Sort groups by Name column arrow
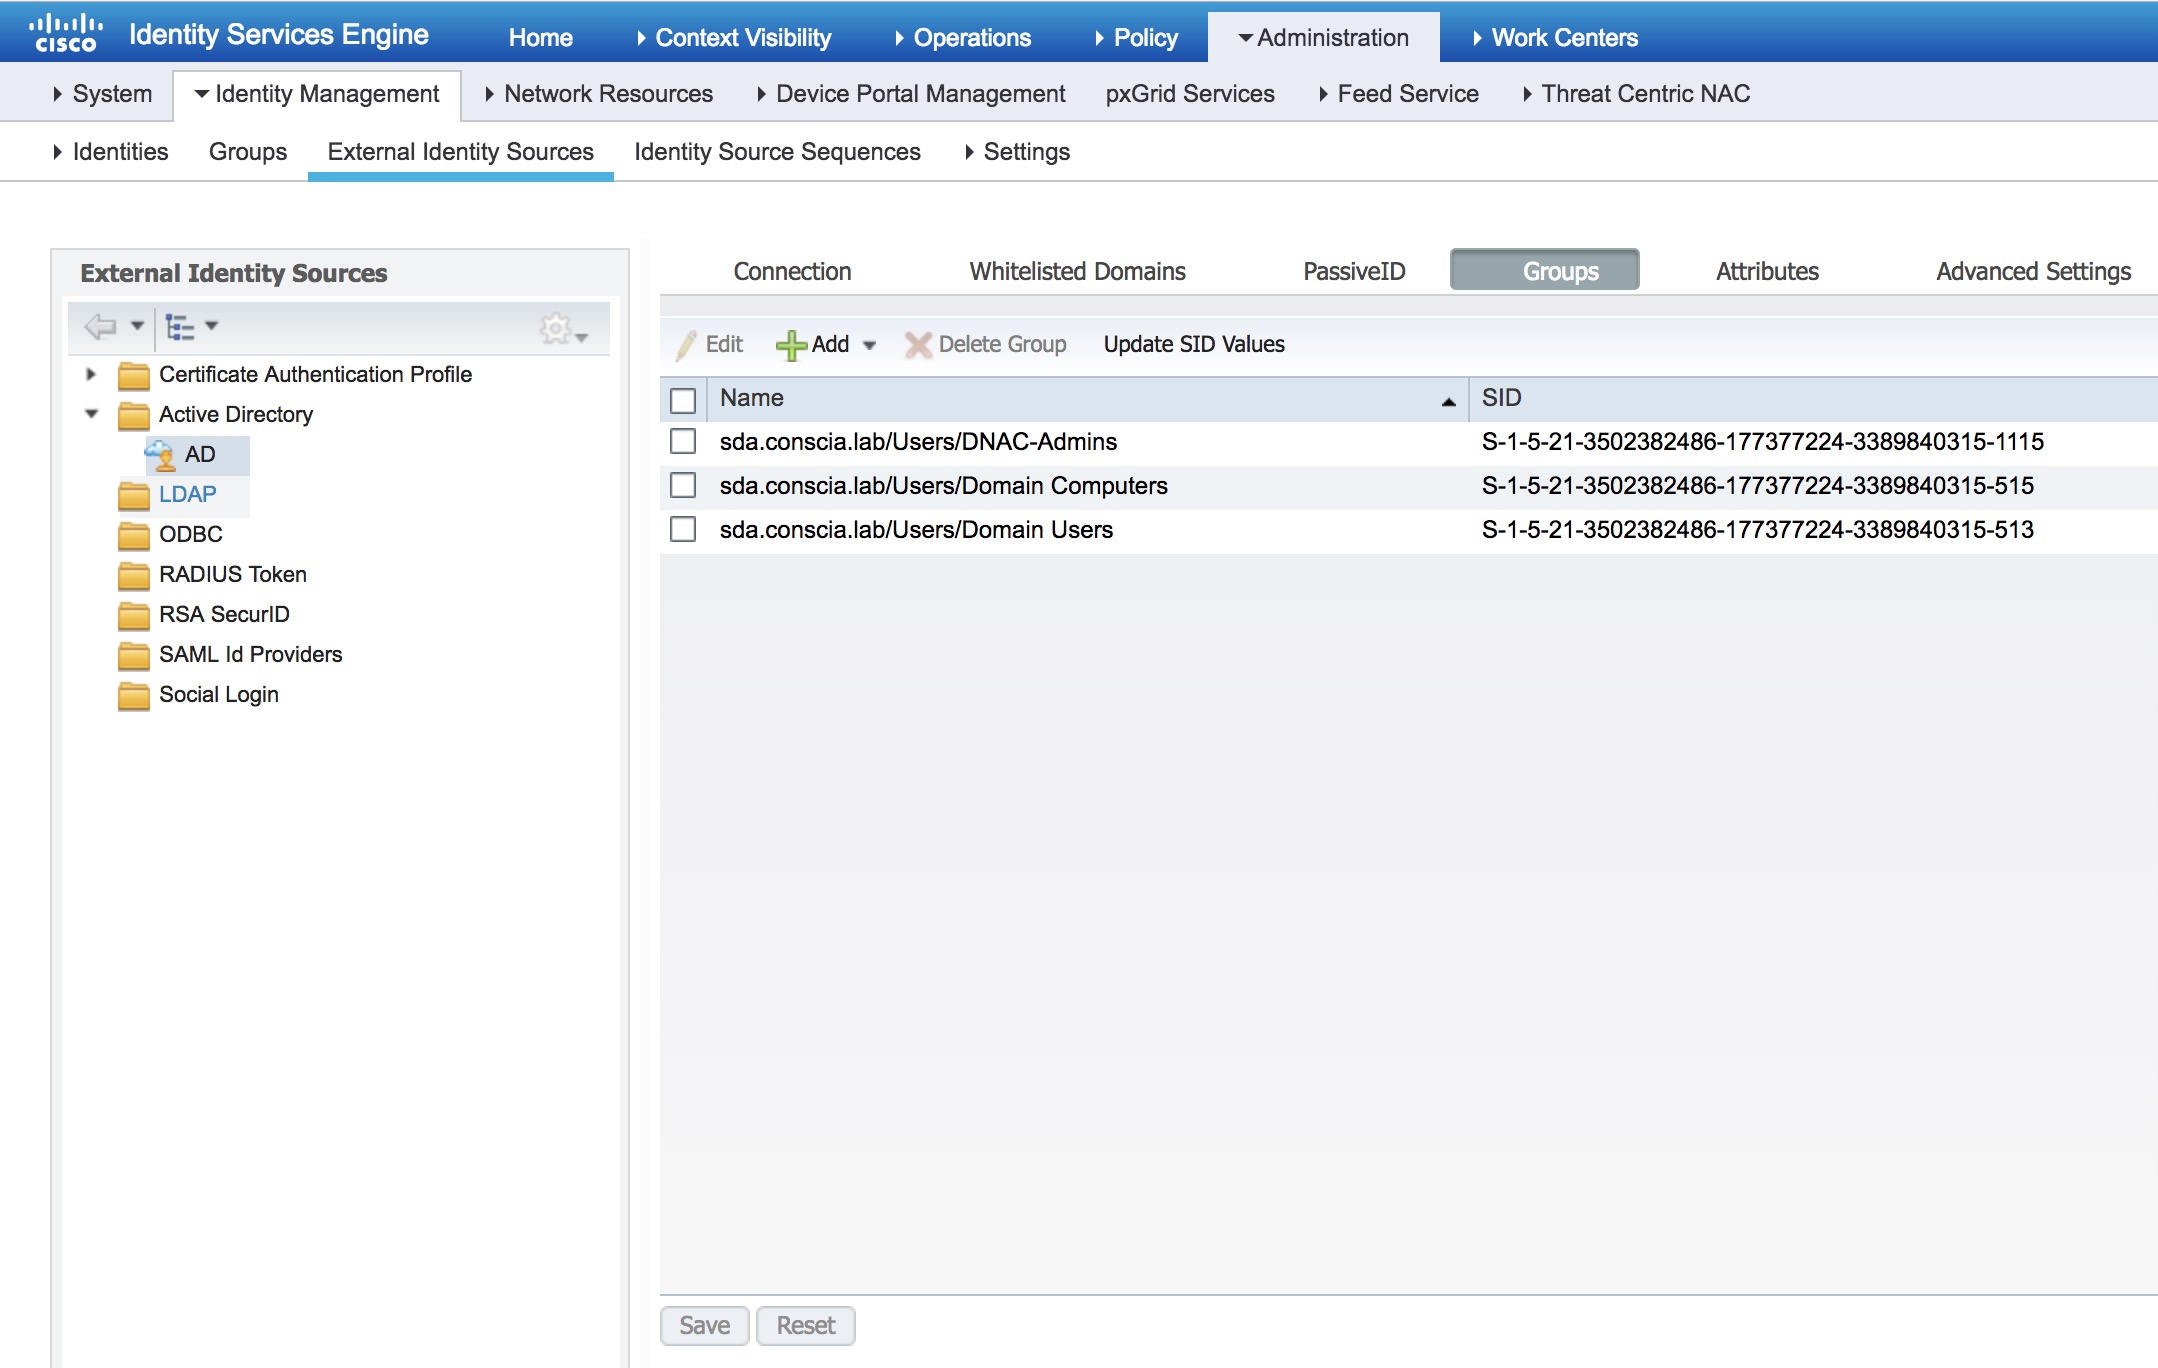The height and width of the screenshot is (1368, 2158). coord(1448,401)
